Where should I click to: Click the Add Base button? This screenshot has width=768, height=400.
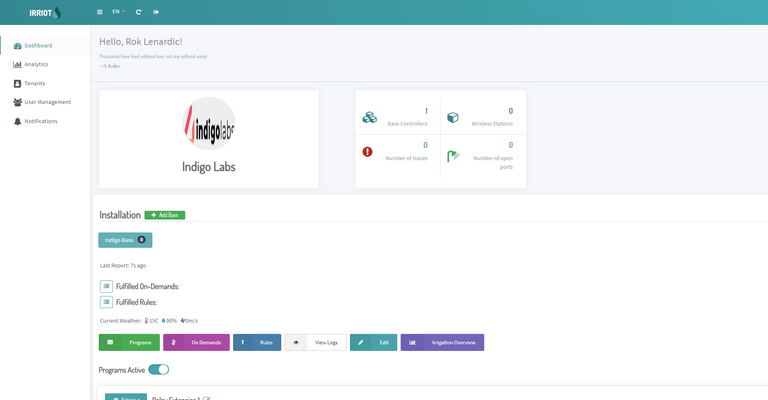tap(165, 215)
